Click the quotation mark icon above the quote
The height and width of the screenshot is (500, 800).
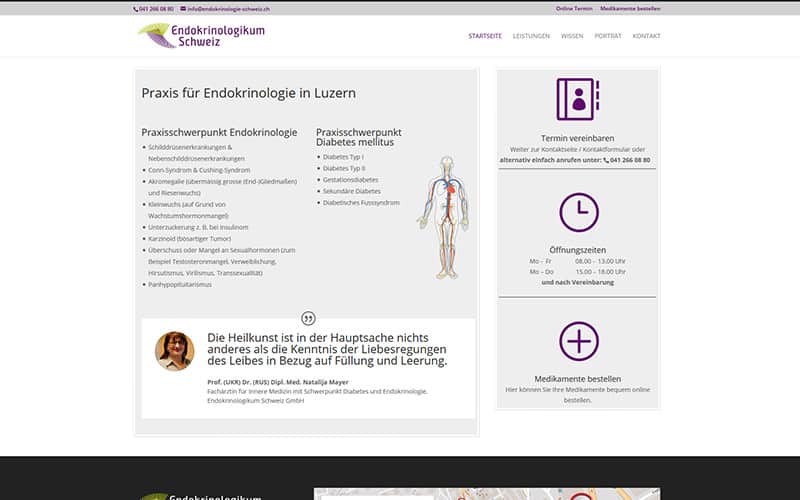click(x=308, y=318)
